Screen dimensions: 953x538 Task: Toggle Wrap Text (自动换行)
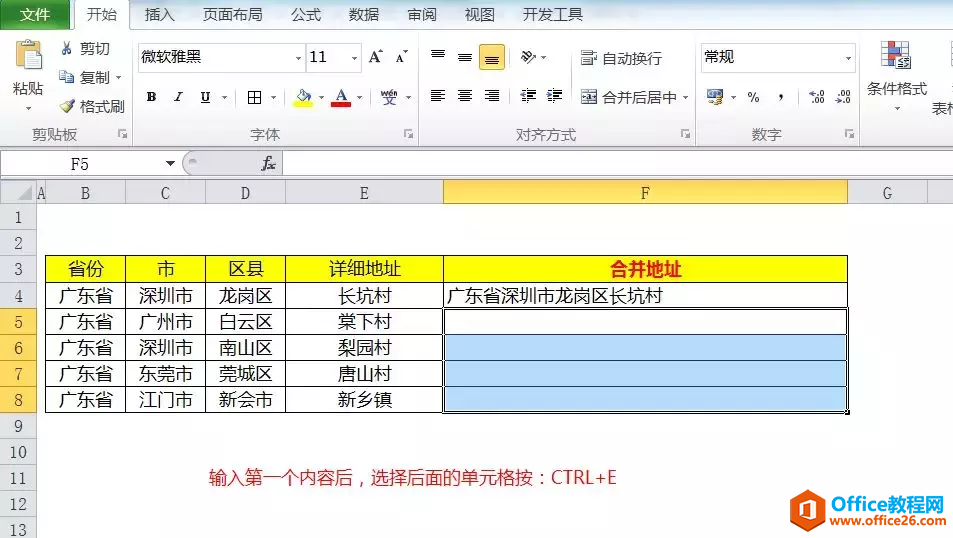click(621, 58)
